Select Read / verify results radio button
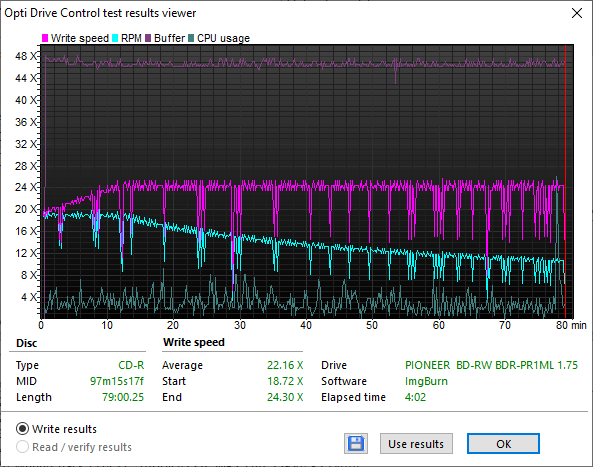Screen dimensions: 593x467 22,447
